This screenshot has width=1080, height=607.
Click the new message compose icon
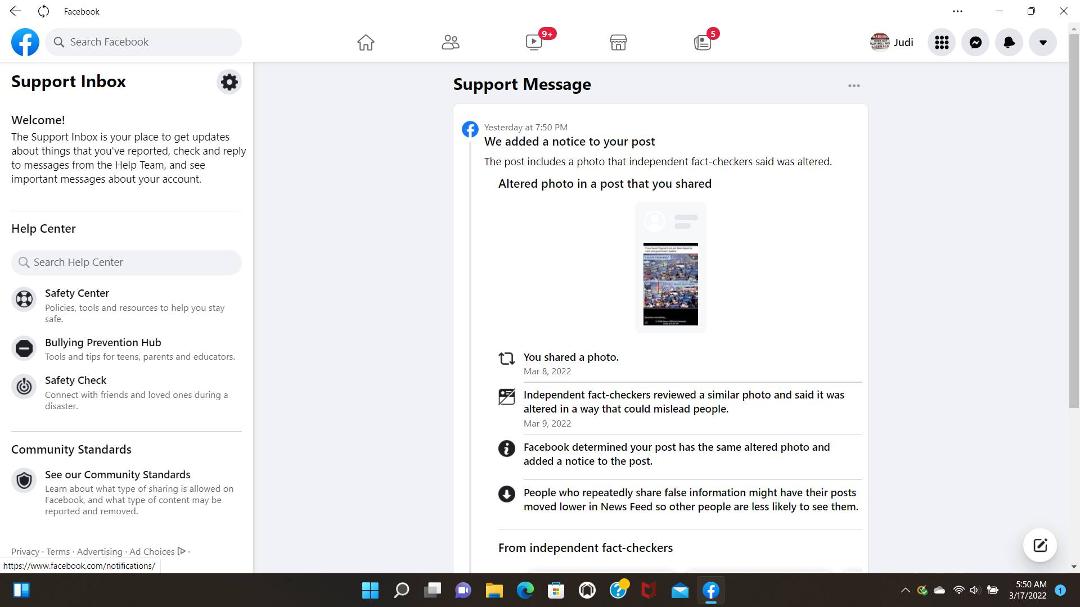point(1040,546)
